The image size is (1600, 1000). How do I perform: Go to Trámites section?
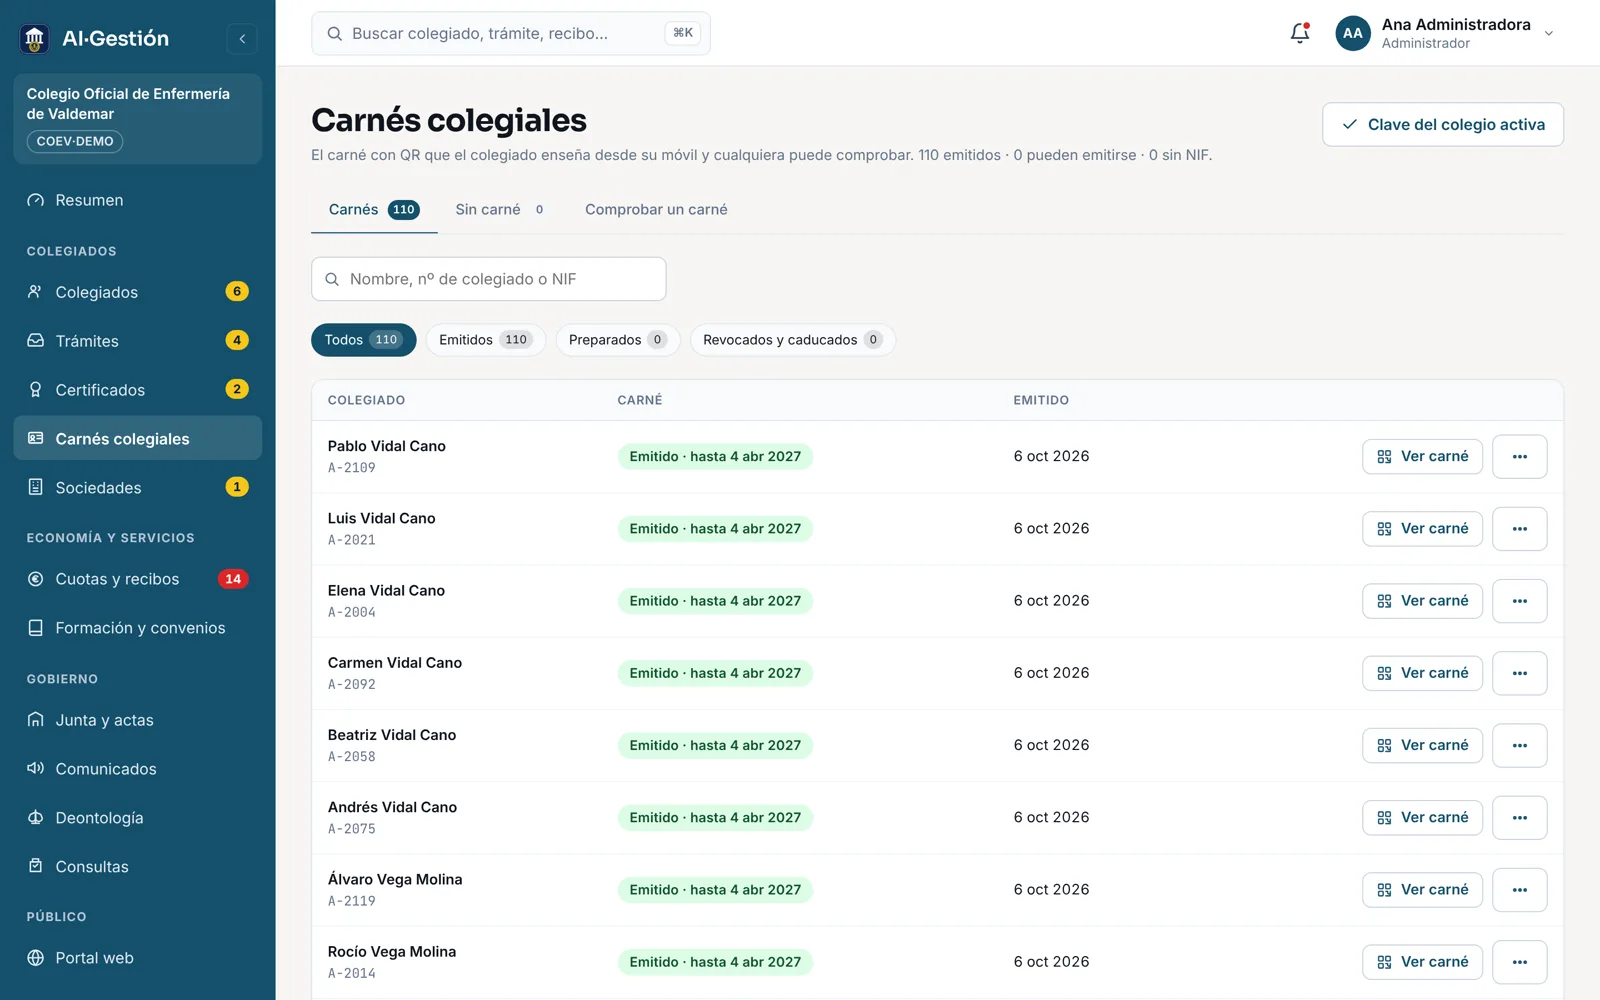coord(138,341)
